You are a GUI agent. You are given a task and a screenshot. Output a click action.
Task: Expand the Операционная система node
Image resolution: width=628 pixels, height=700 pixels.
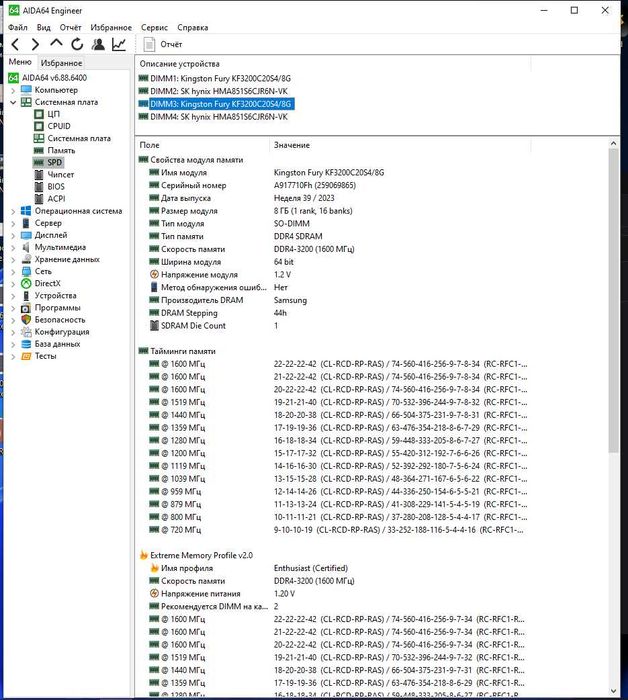13,211
